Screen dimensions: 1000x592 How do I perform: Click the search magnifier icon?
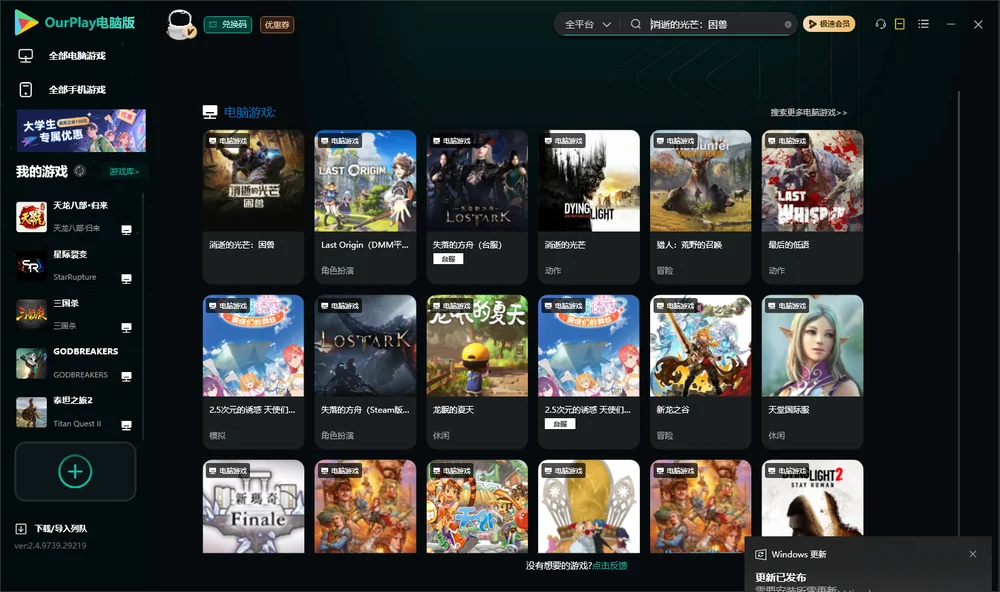click(635, 24)
